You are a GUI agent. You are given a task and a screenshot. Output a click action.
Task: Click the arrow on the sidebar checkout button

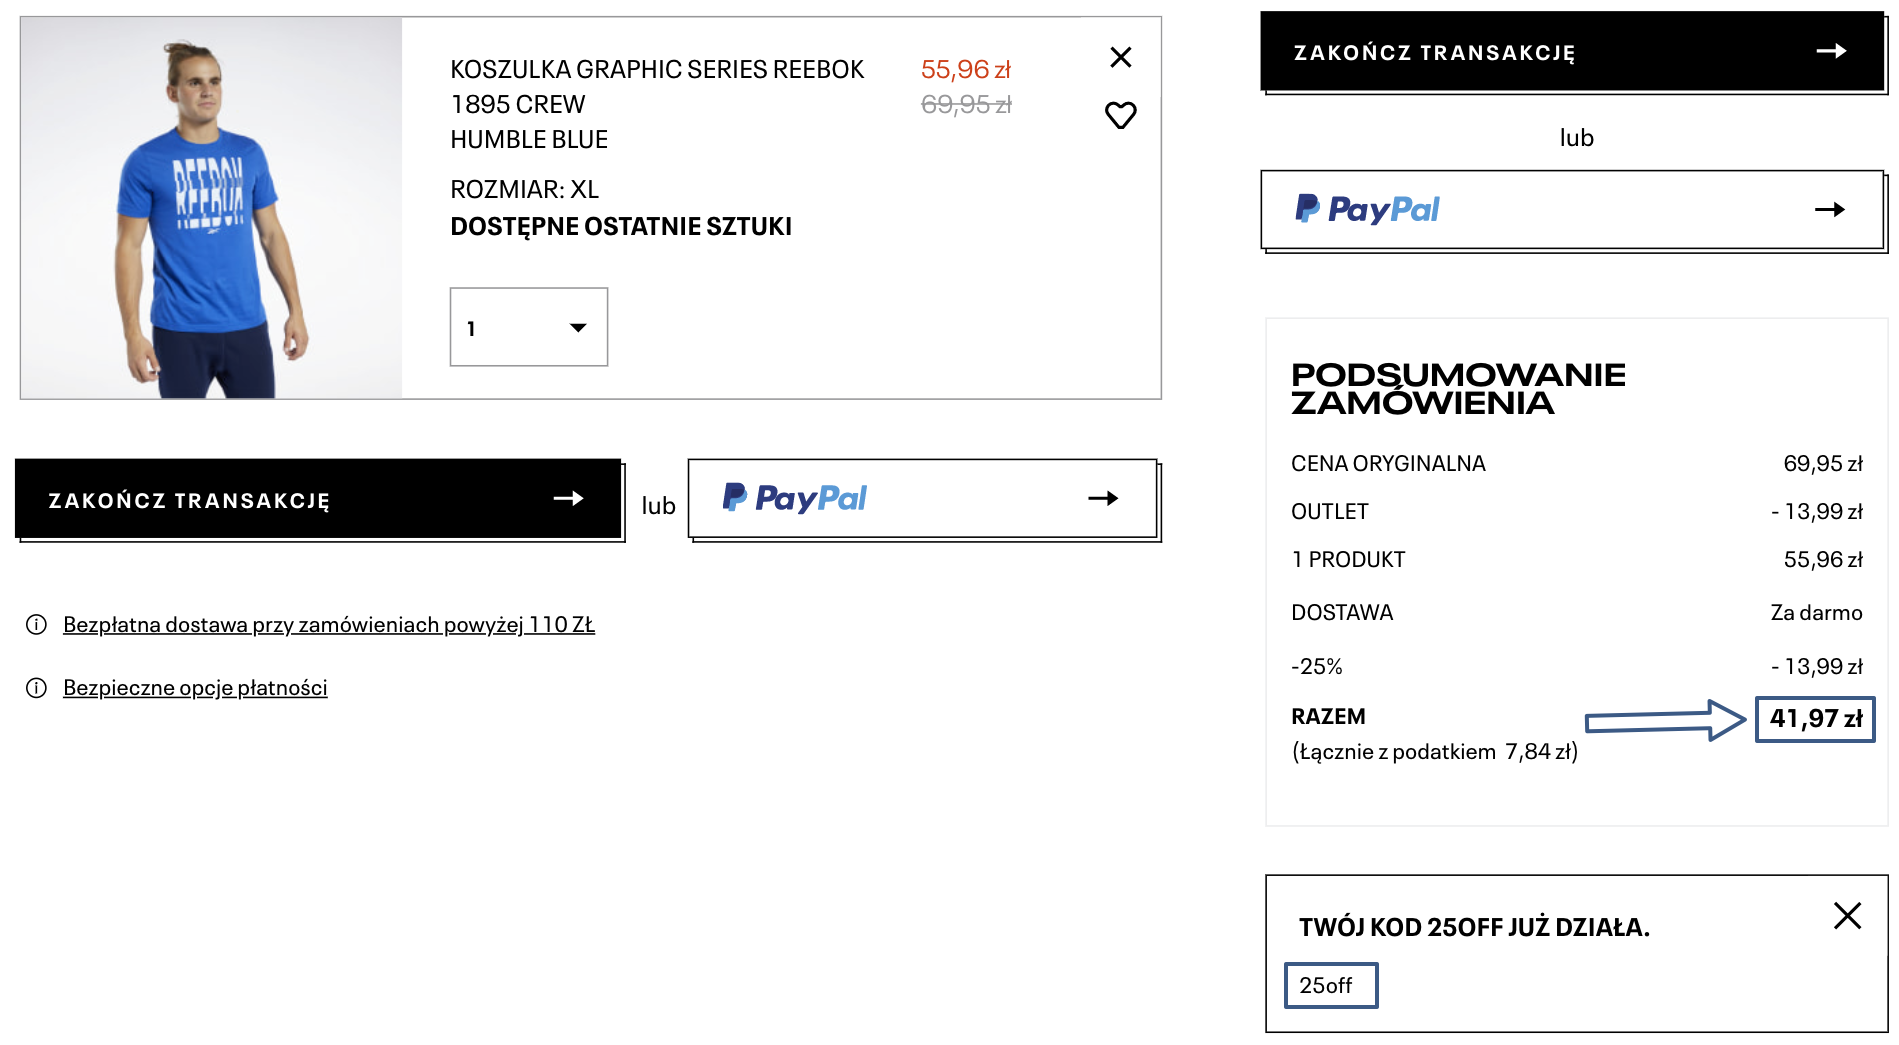pyautogui.click(x=1831, y=51)
